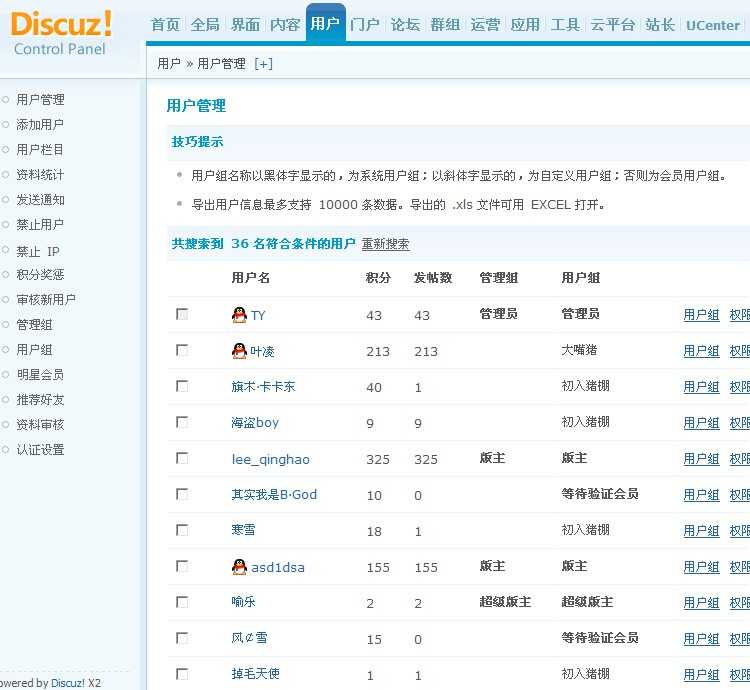Go to the 论坛 top menu
The width and height of the screenshot is (750, 690).
pyautogui.click(x=405, y=25)
